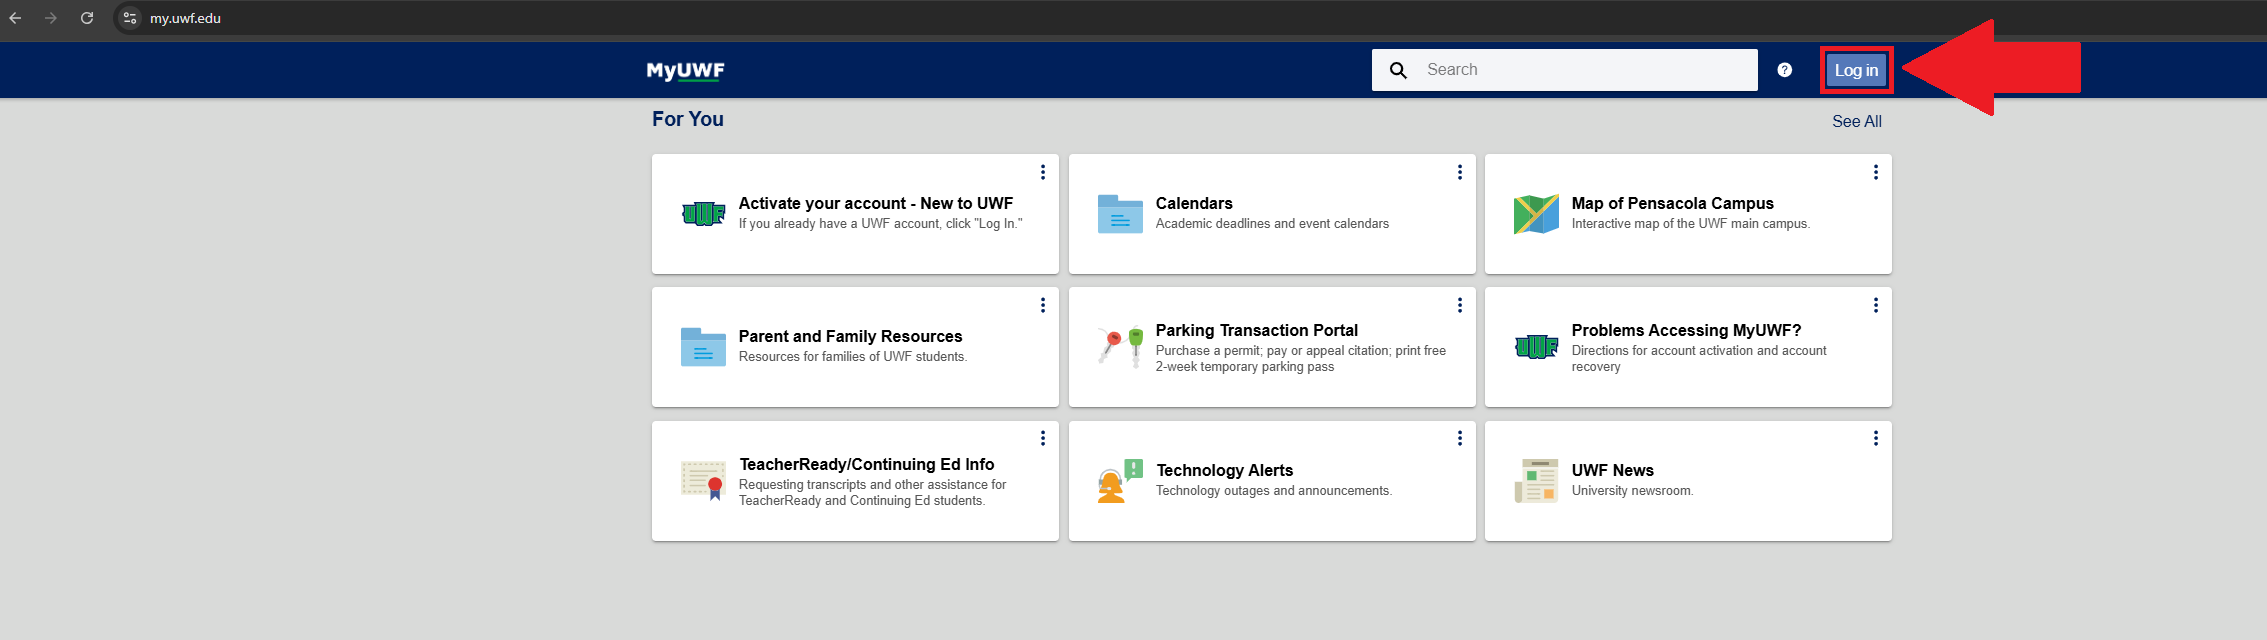Click UWF logo on Problems Accessing MyUWF card

pyautogui.click(x=1536, y=347)
